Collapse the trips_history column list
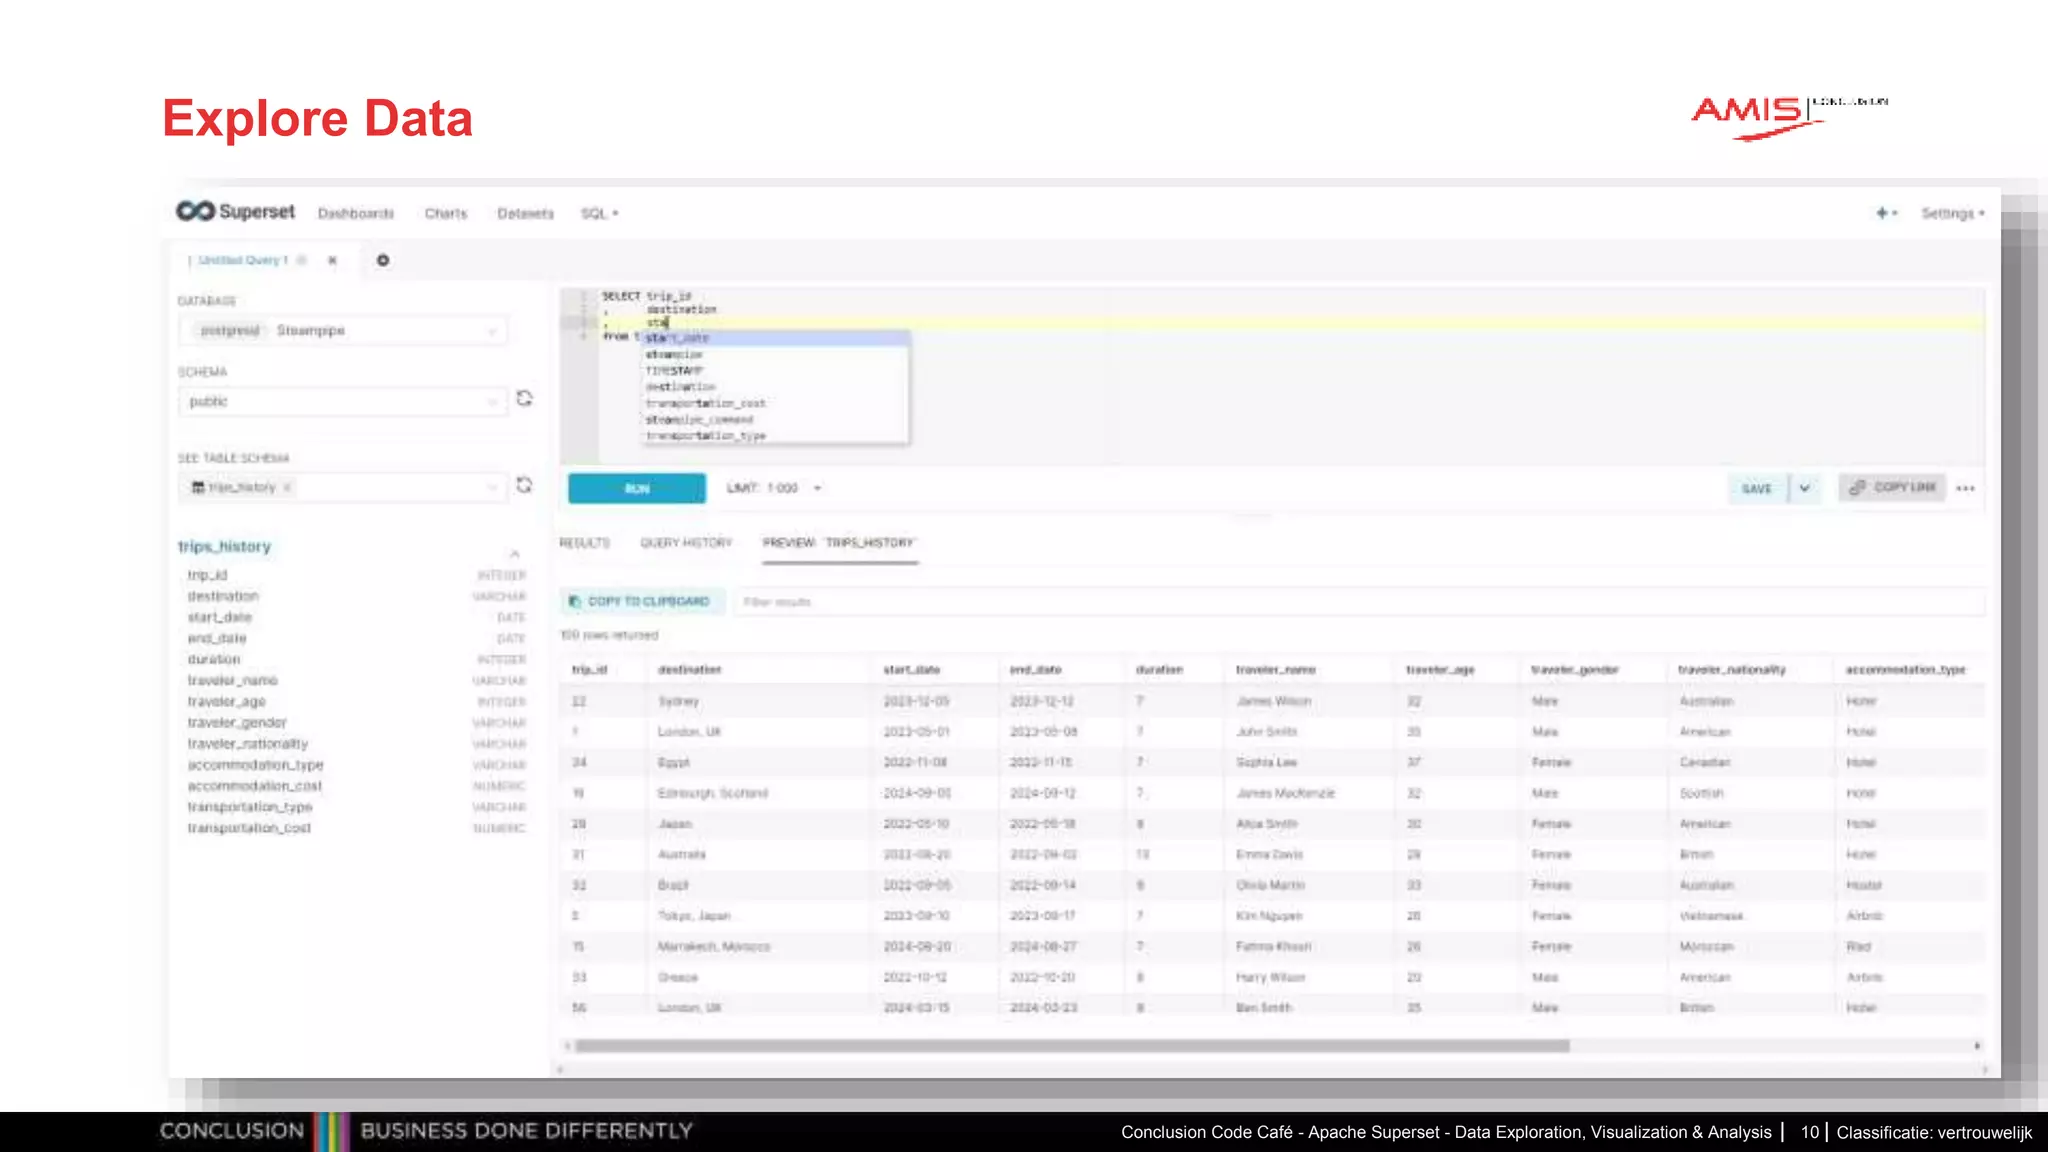Screen dimensions: 2048x1152 click(x=514, y=553)
